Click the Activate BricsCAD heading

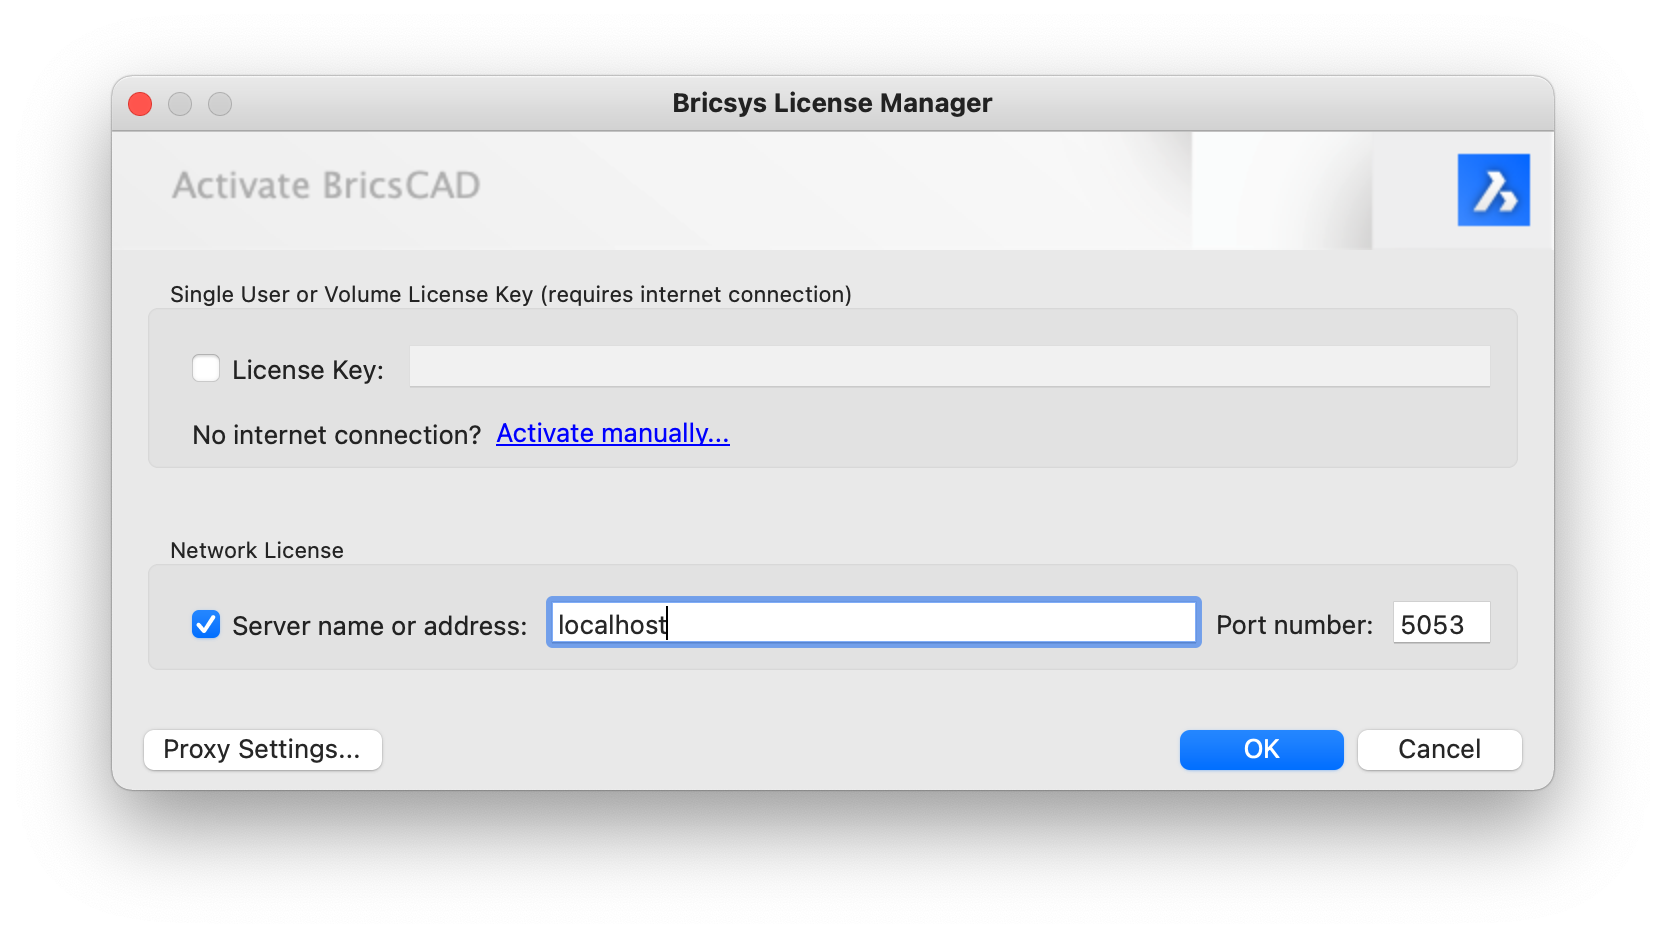[x=327, y=185]
